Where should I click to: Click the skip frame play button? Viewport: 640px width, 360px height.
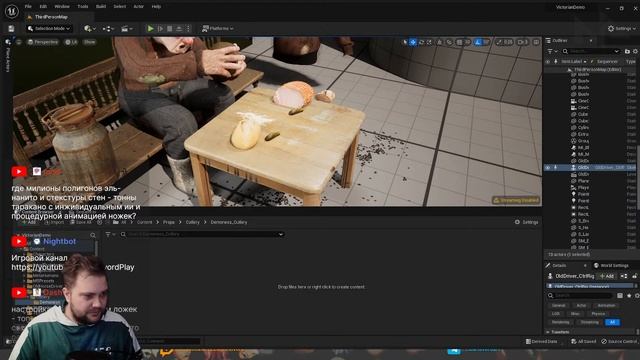[160, 29]
